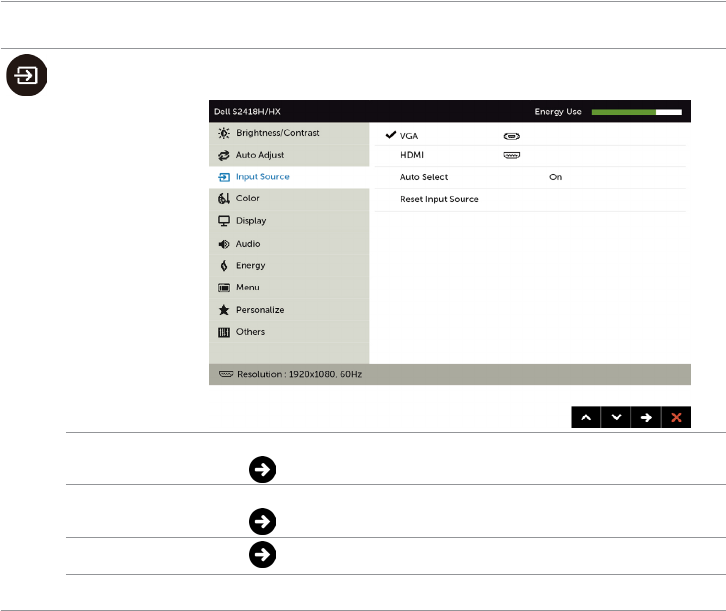
Task: Click the down arrow navigation button
Action: click(x=616, y=418)
